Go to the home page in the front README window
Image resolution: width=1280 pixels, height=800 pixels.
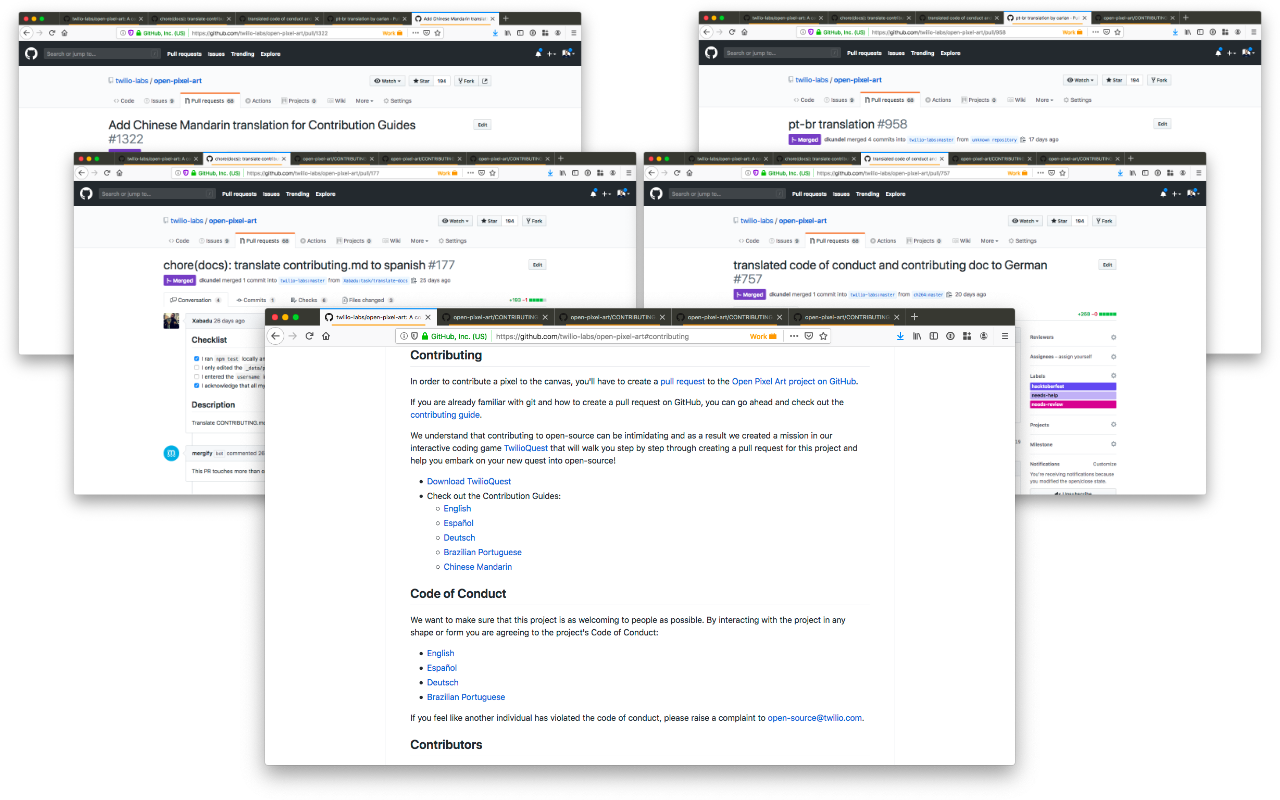coord(325,336)
